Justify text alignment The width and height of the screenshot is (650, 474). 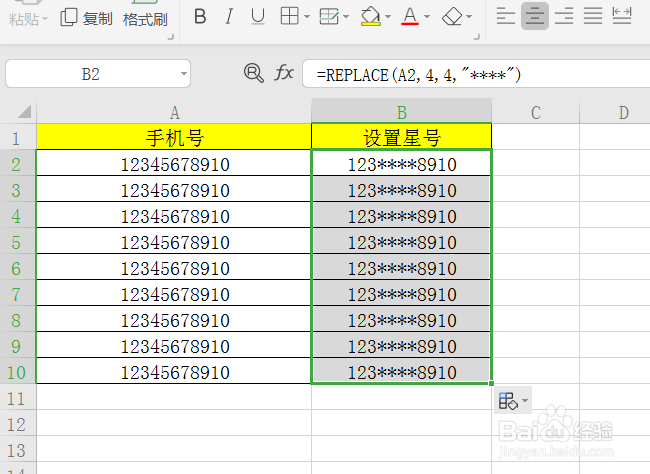pos(593,16)
